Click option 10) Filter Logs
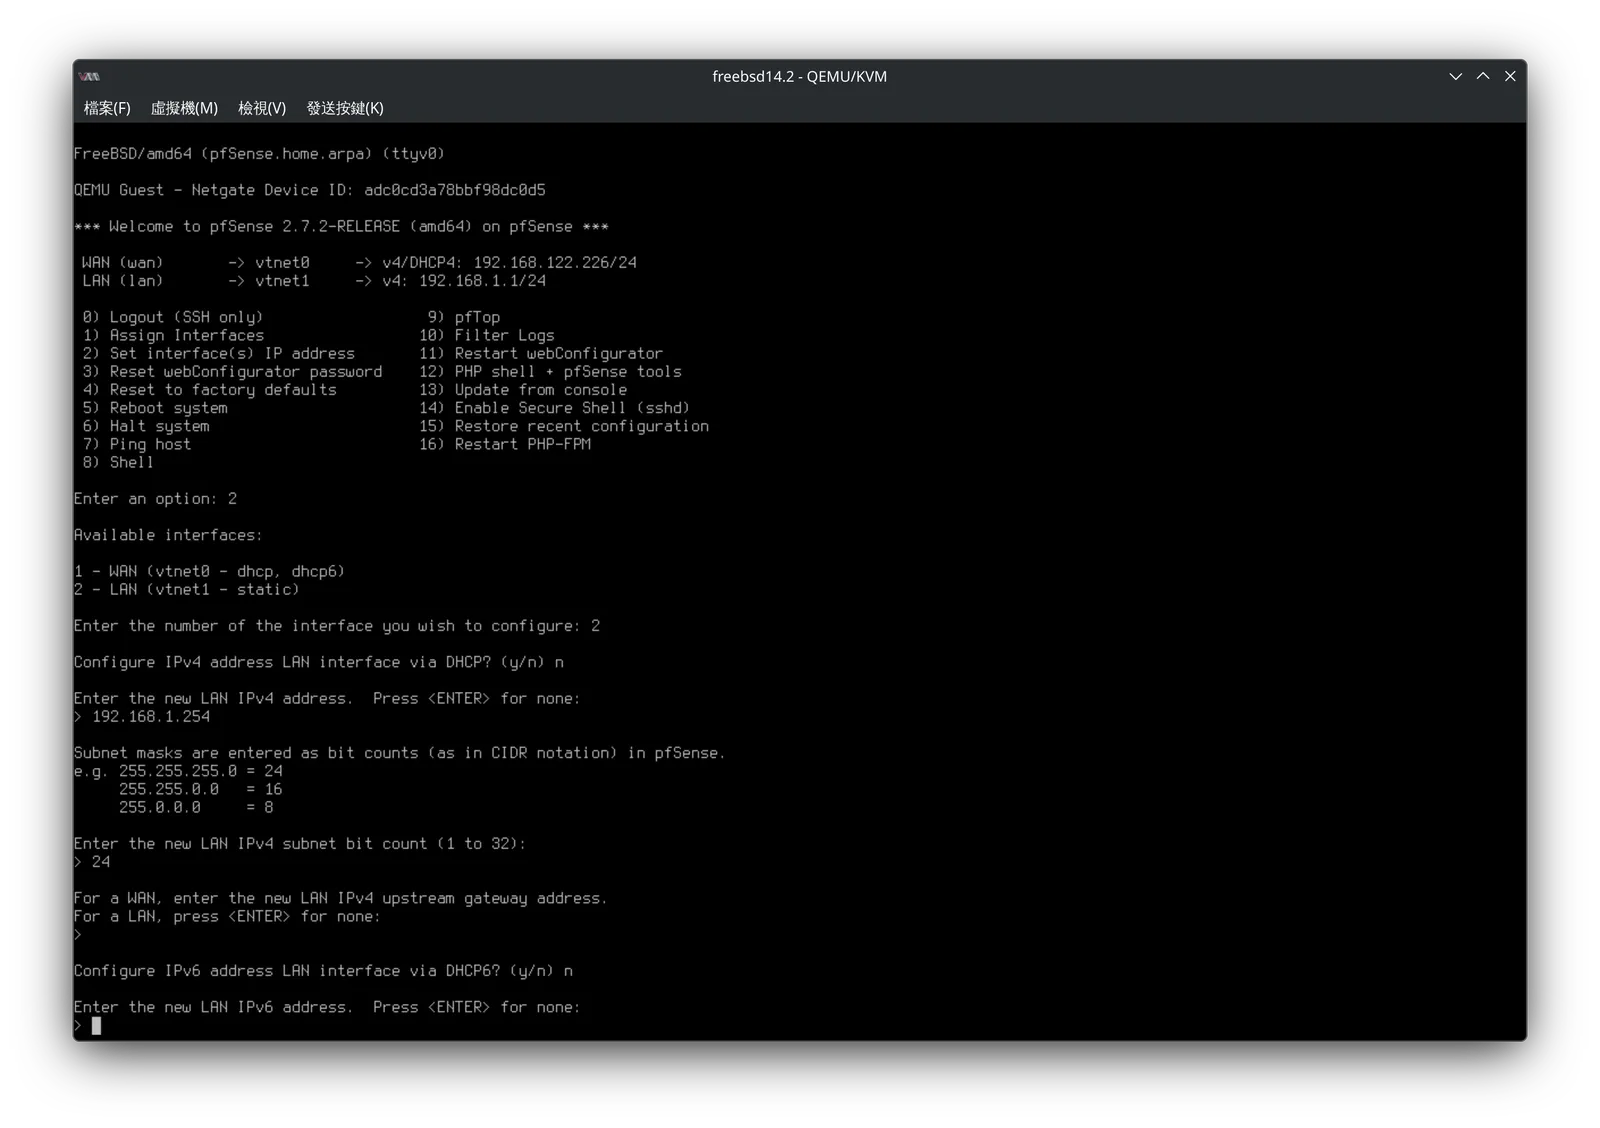 (487, 335)
